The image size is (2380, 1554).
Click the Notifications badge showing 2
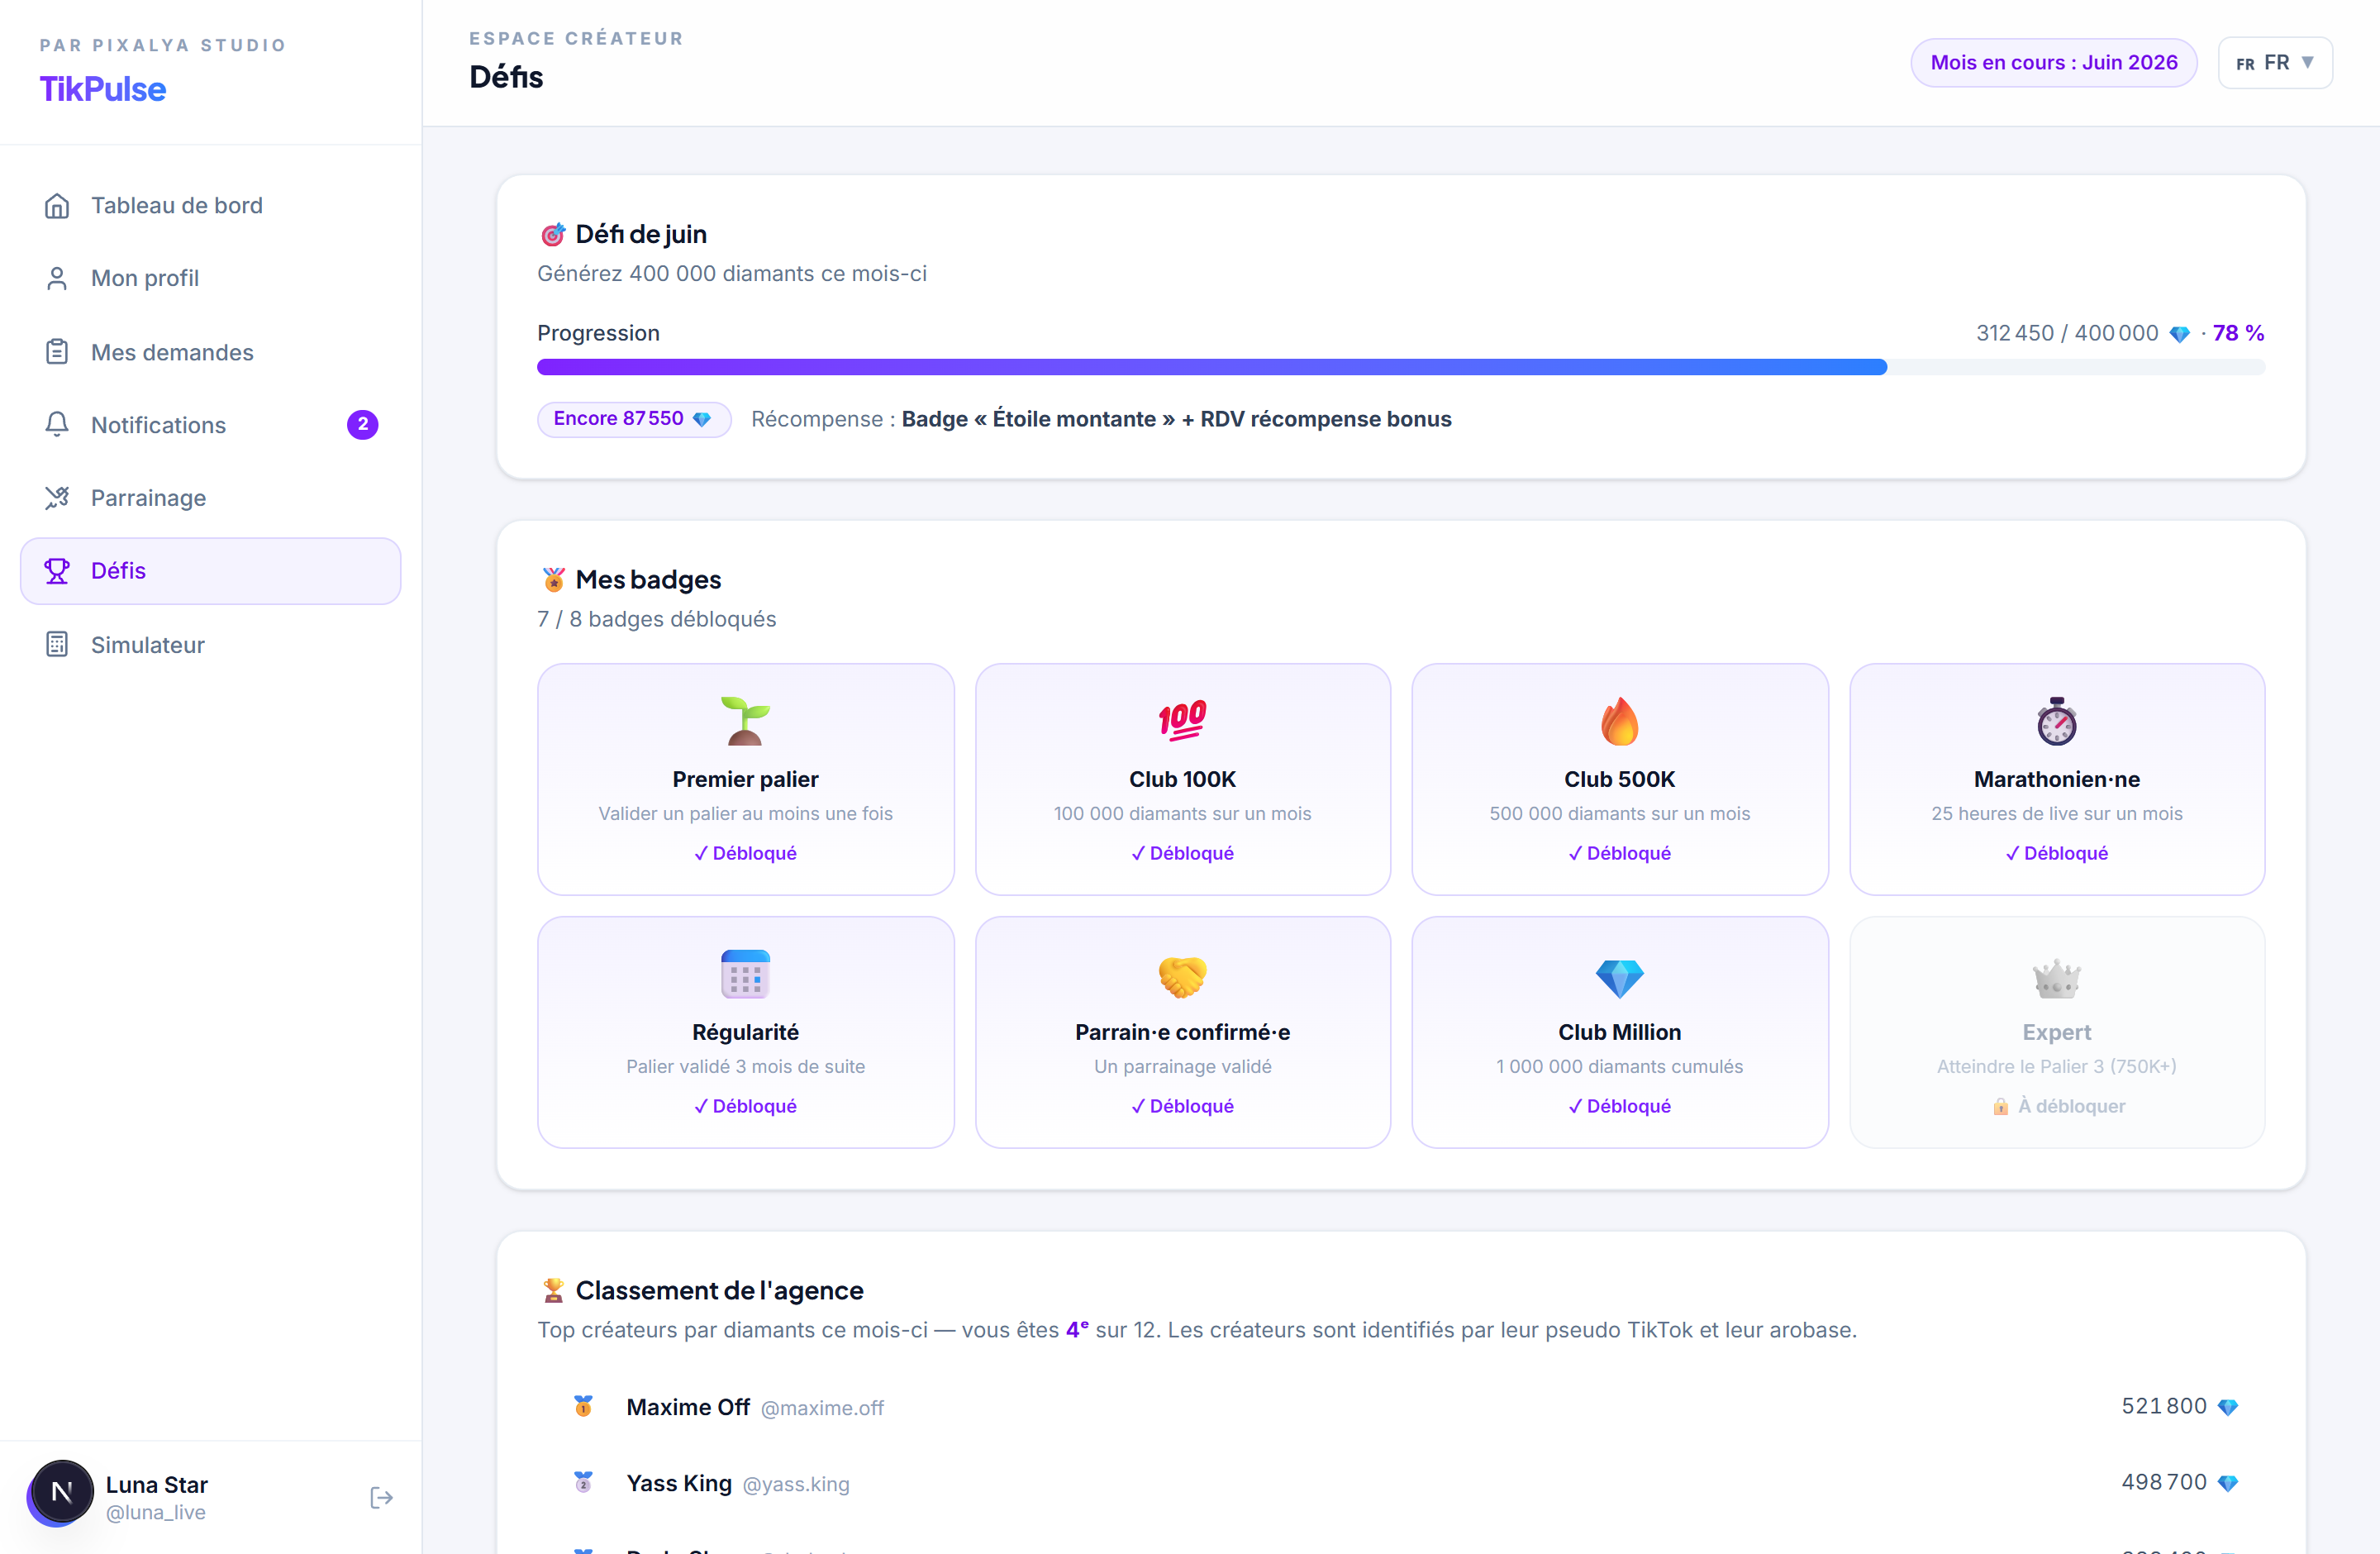click(x=362, y=425)
